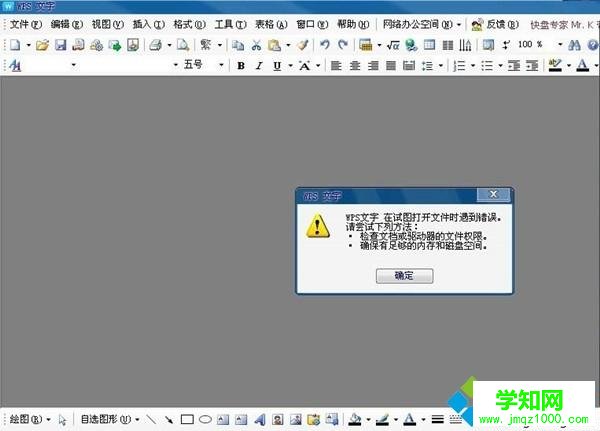Open the 视图 menu
This screenshot has height=431, width=600.
click(108, 24)
